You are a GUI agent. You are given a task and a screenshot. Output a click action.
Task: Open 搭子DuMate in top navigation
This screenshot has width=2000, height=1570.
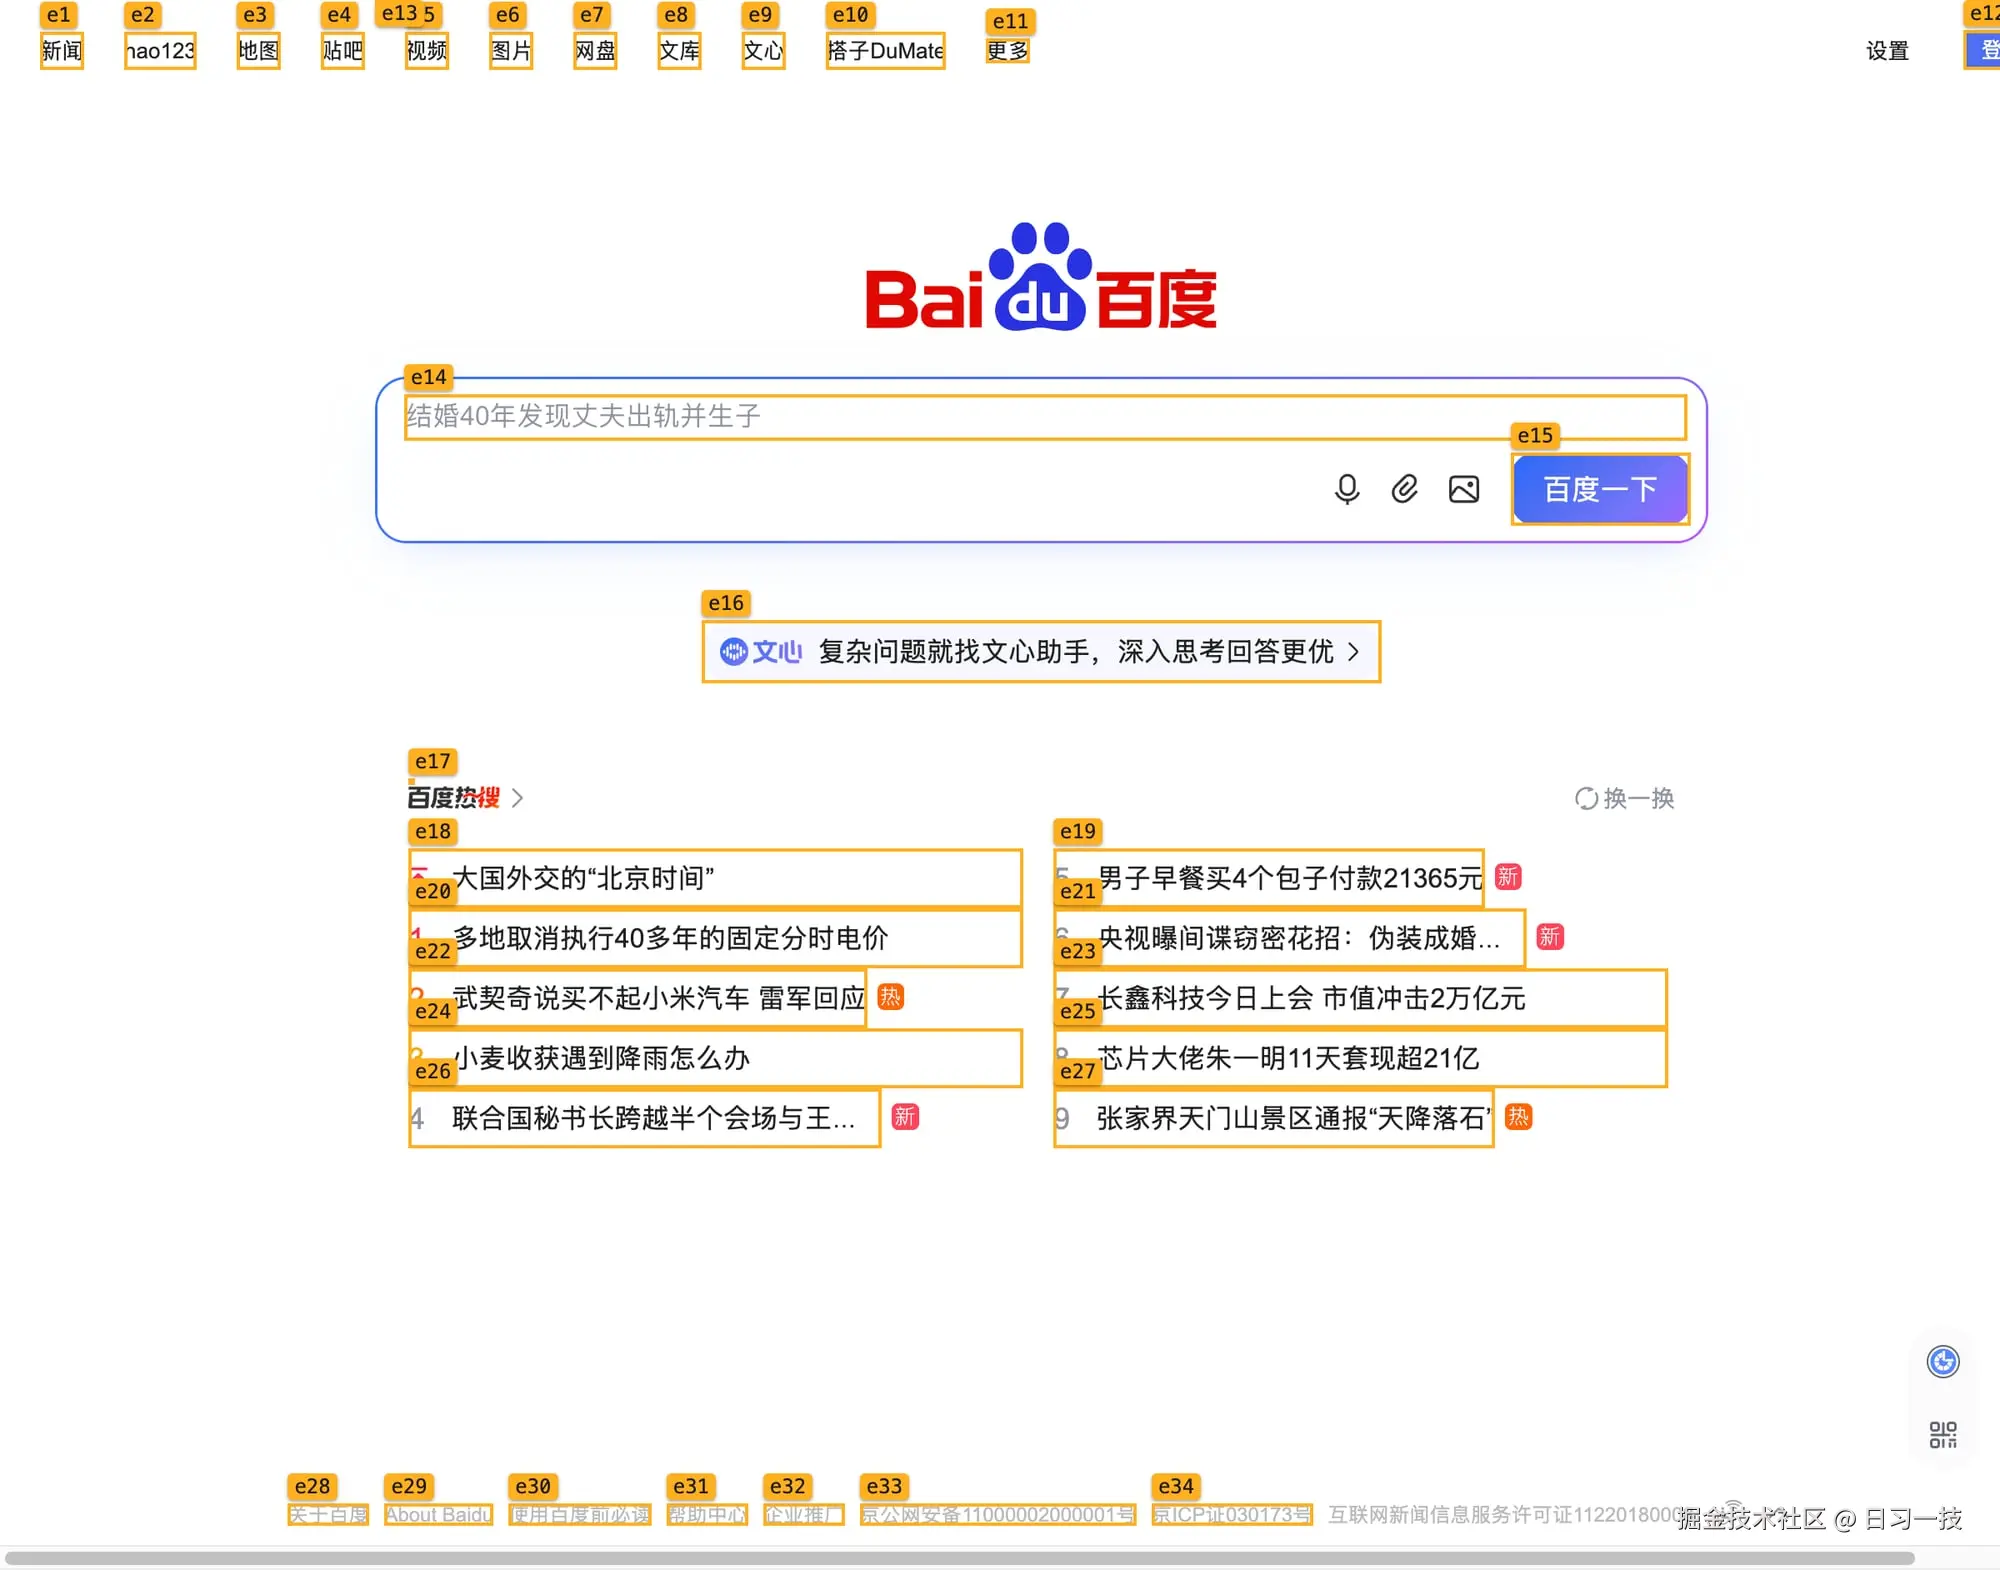(885, 50)
